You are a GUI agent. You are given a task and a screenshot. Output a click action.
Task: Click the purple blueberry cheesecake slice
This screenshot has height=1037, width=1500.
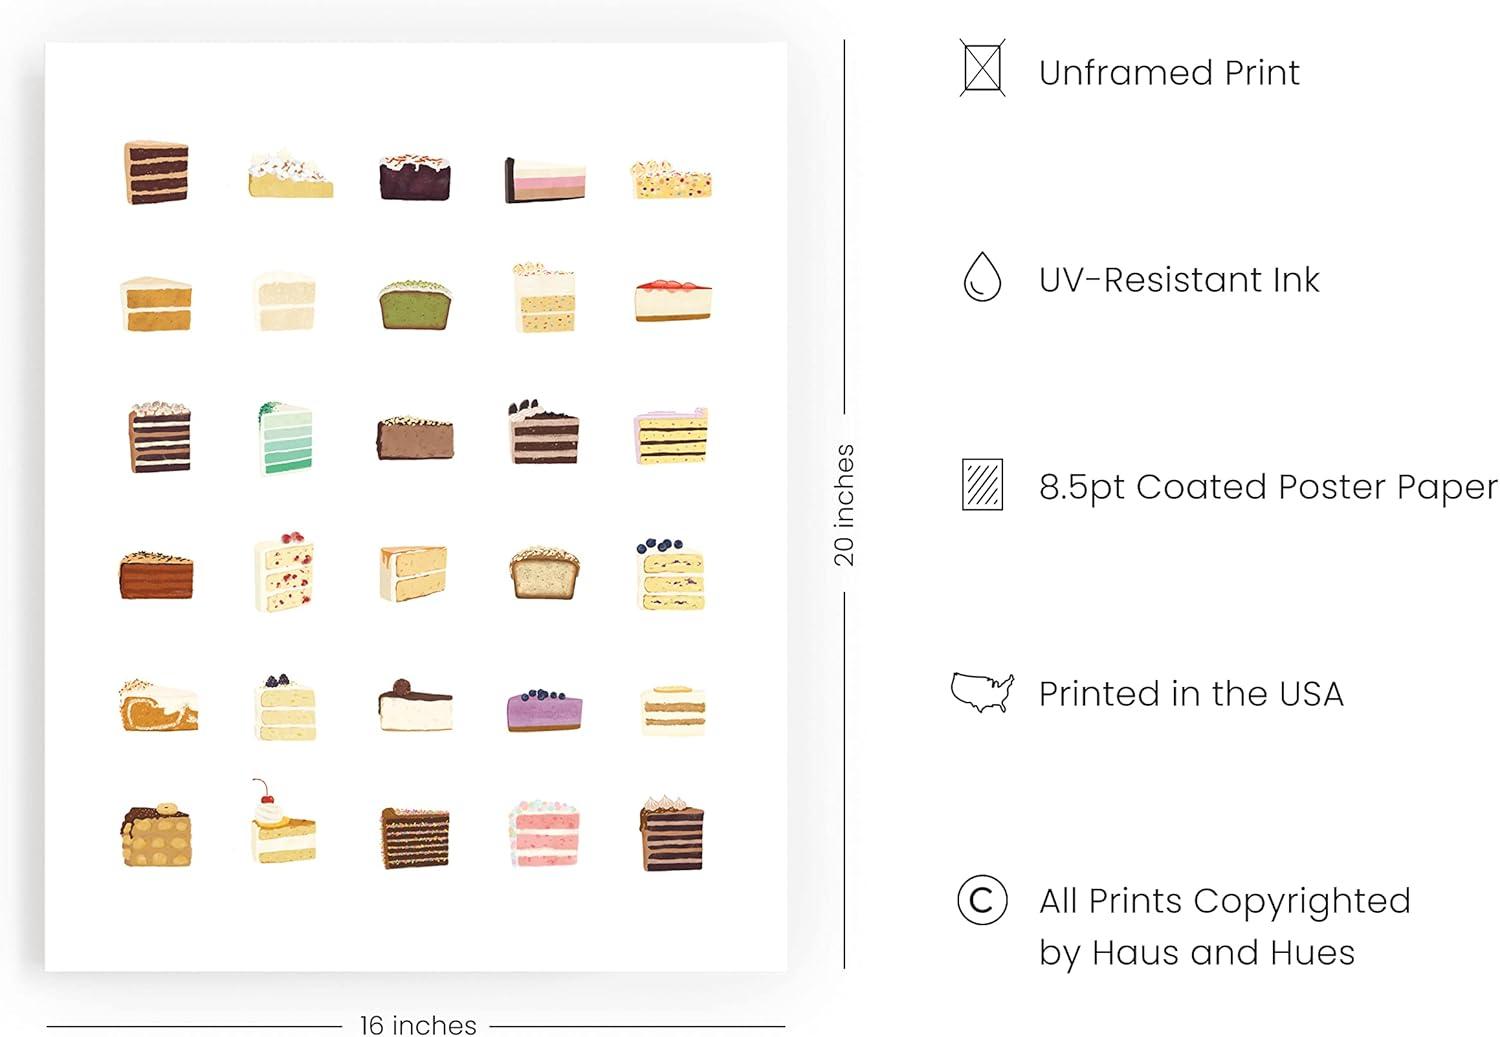(544, 709)
